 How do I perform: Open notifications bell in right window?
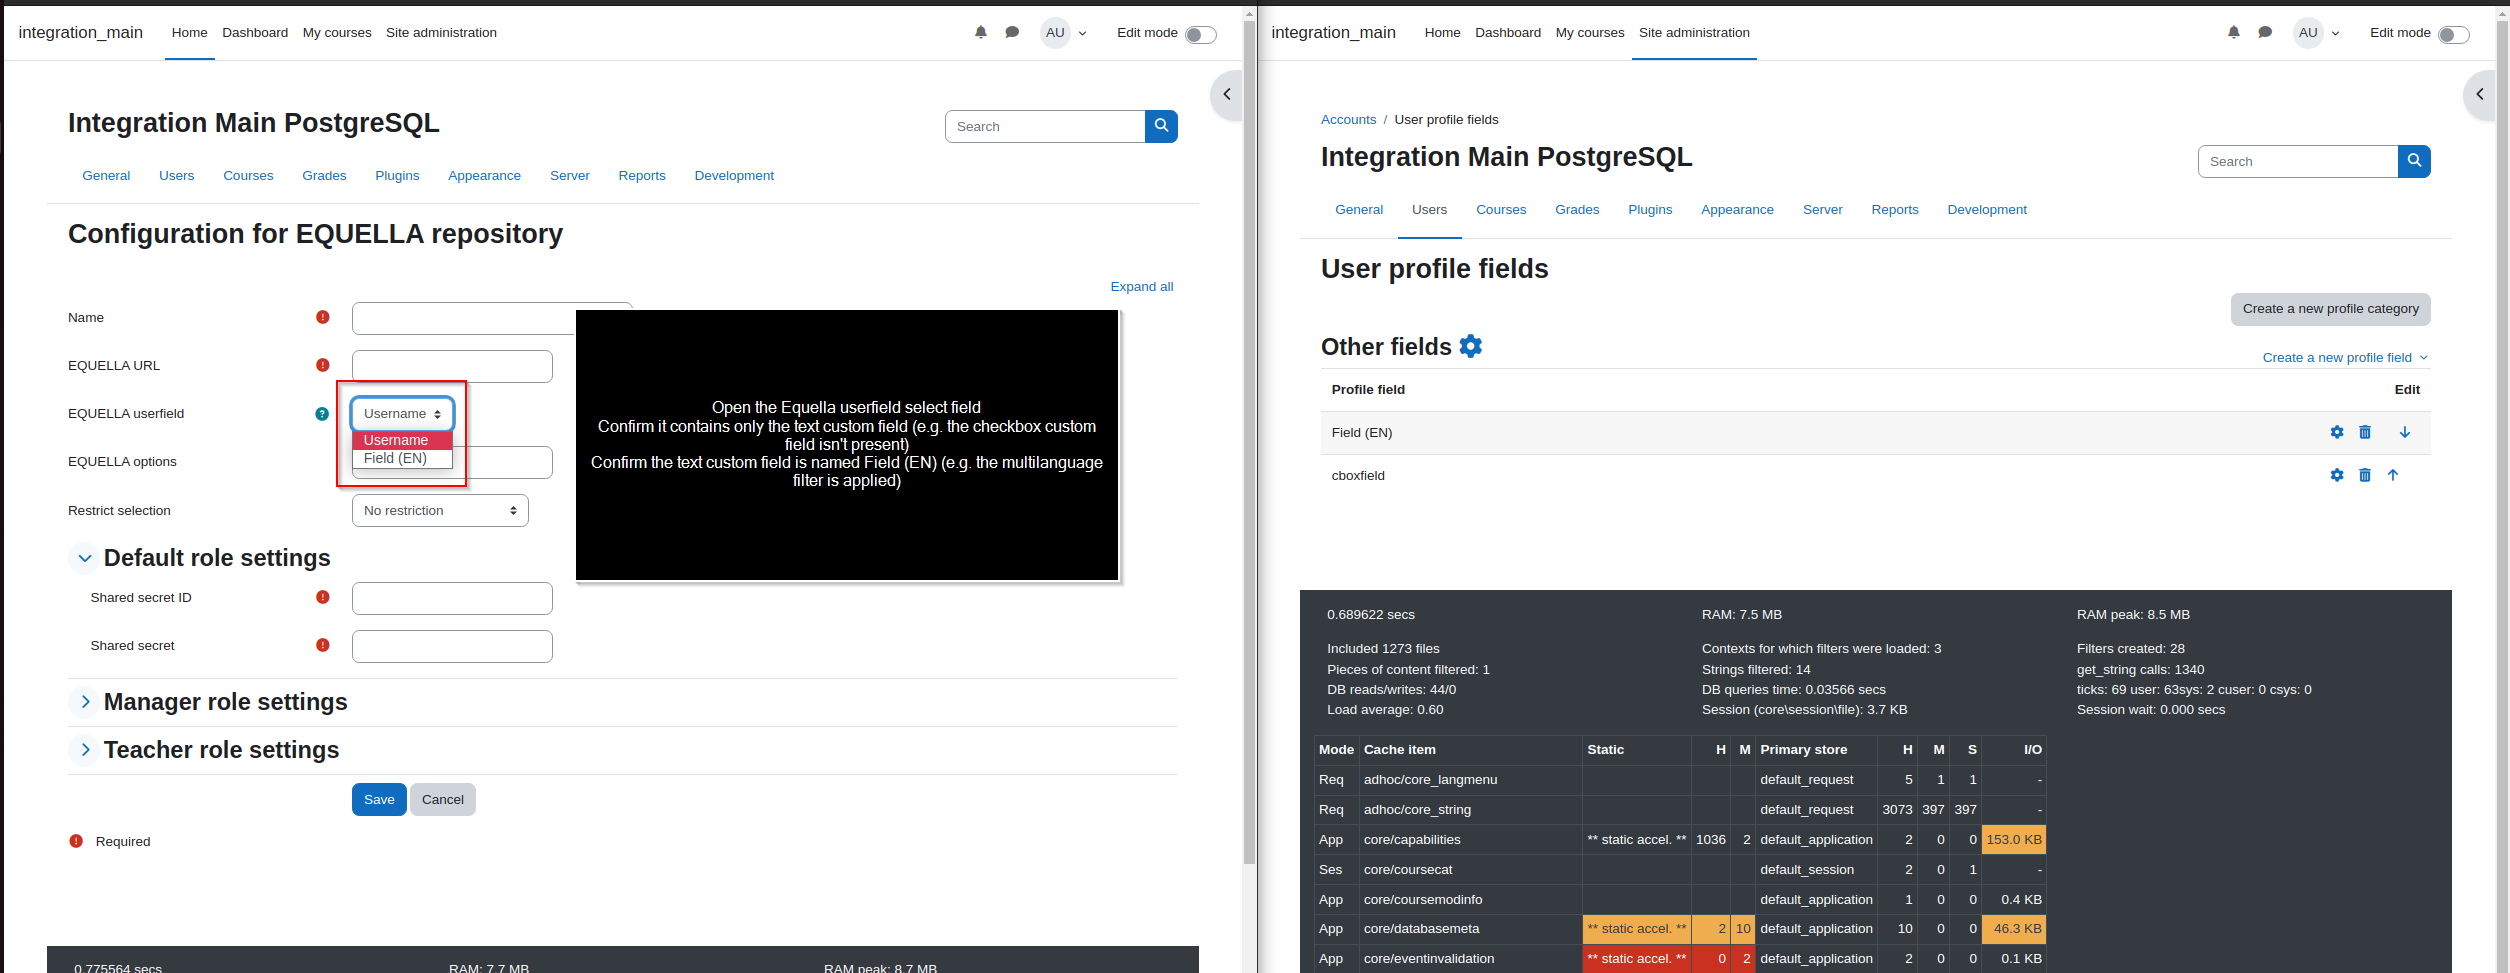click(x=2234, y=33)
